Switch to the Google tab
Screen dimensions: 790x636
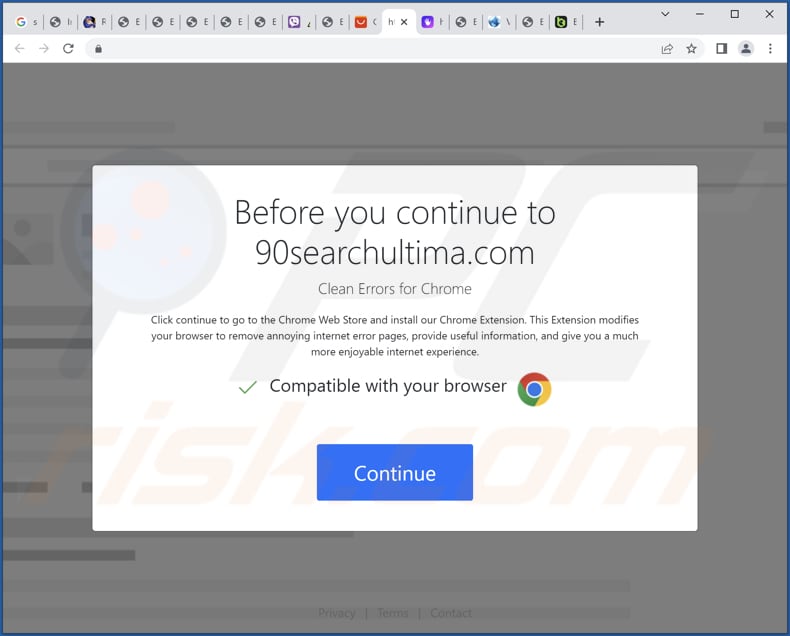pos(26,22)
